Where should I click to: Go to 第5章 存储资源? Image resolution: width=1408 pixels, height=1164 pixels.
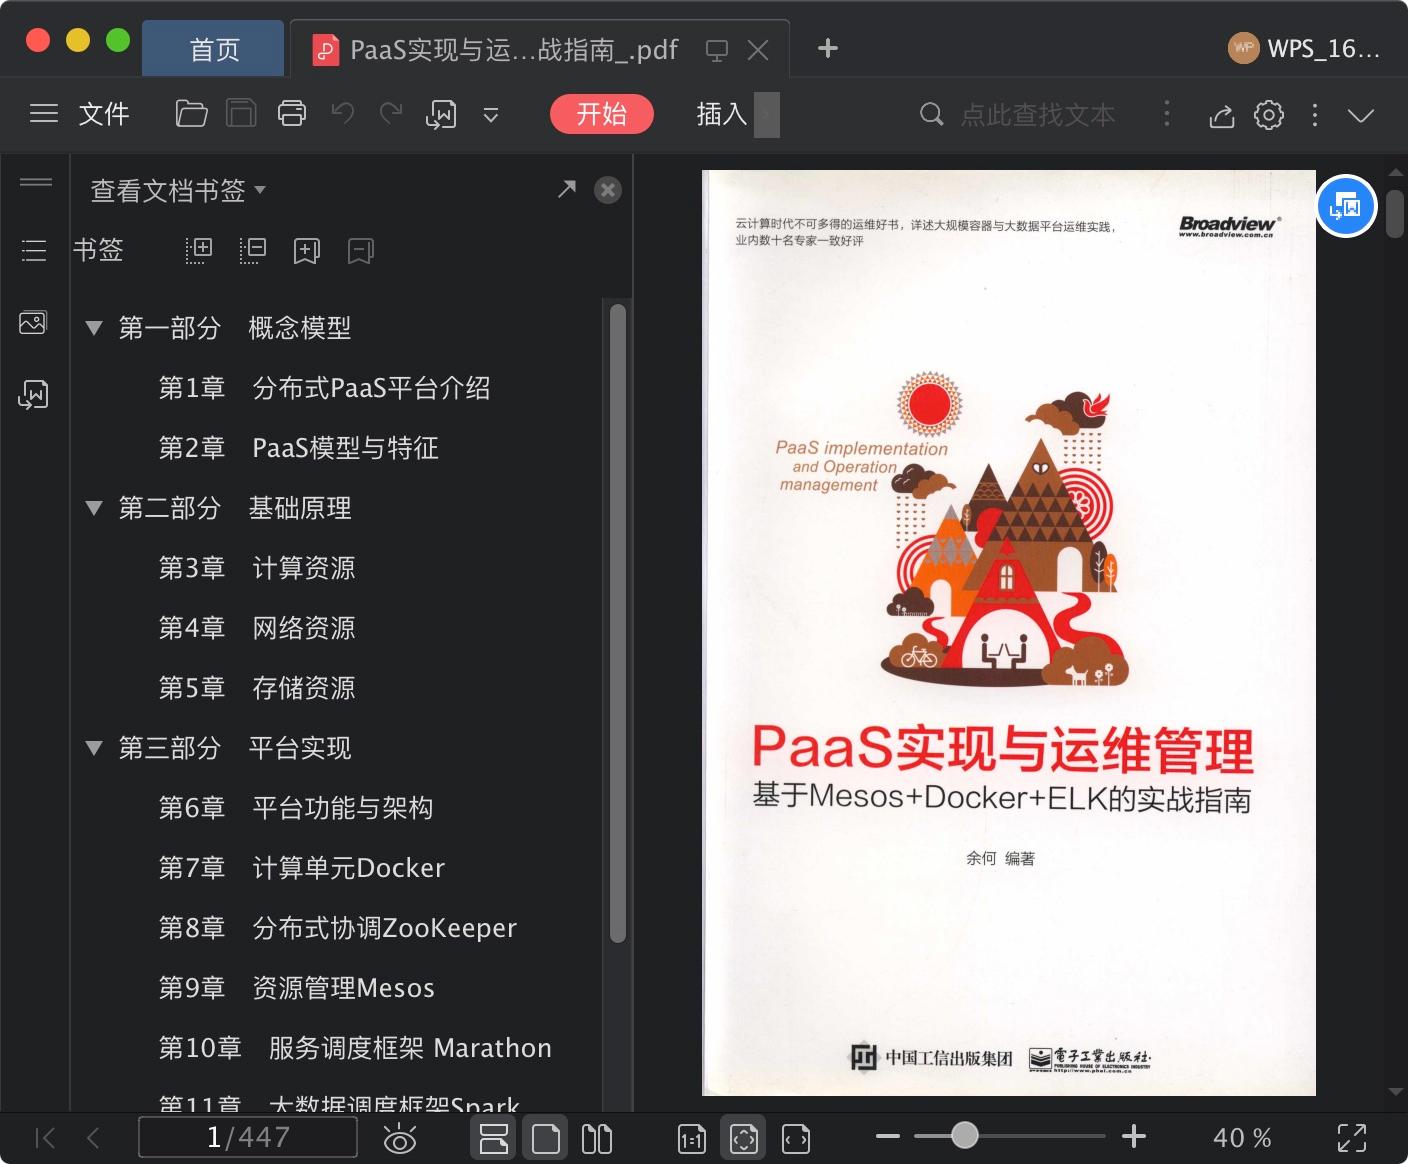pos(257,688)
